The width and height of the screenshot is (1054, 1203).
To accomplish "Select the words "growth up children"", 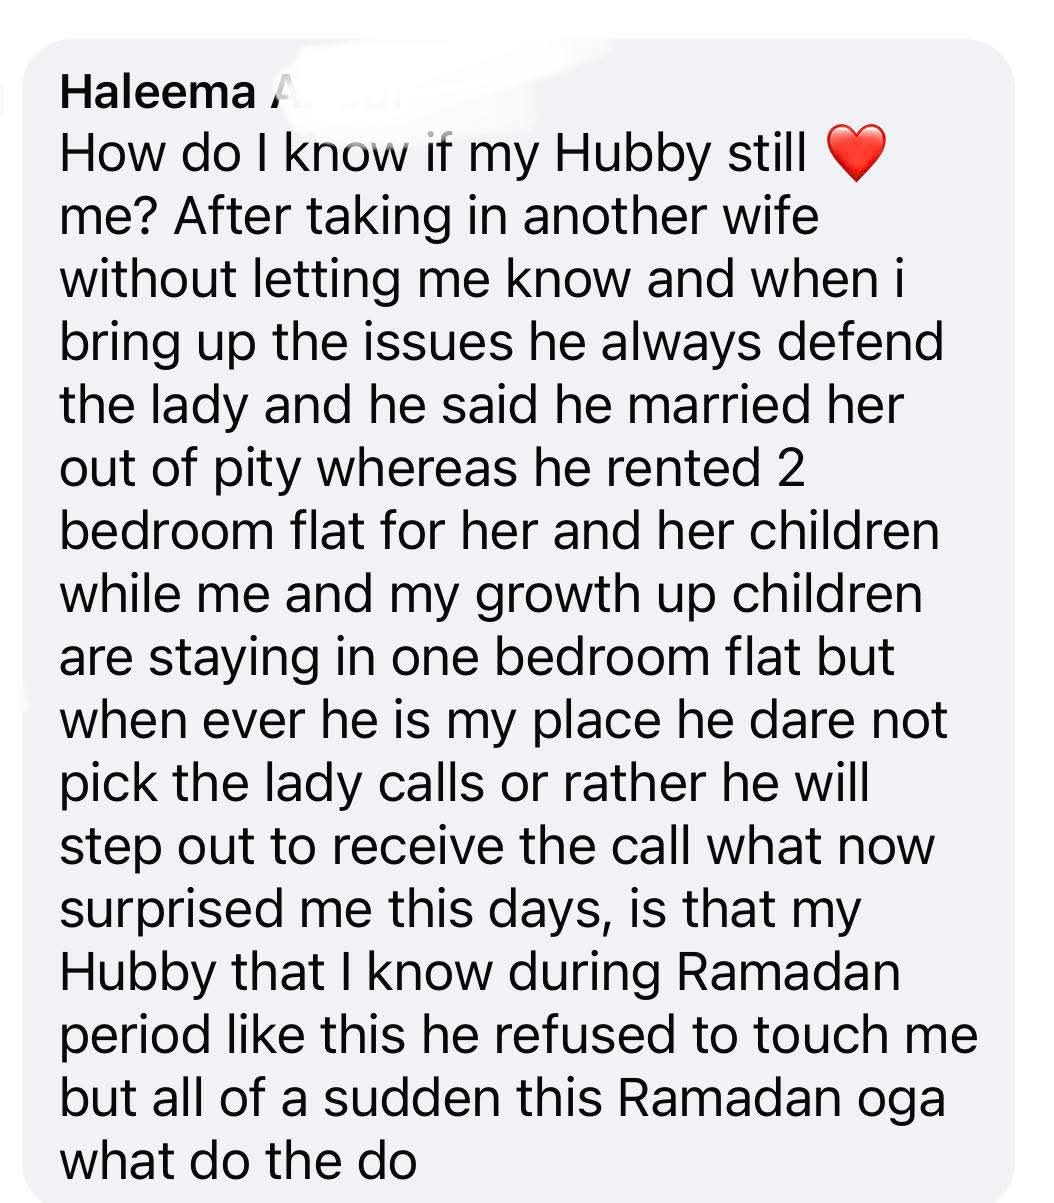I will pos(695,595).
